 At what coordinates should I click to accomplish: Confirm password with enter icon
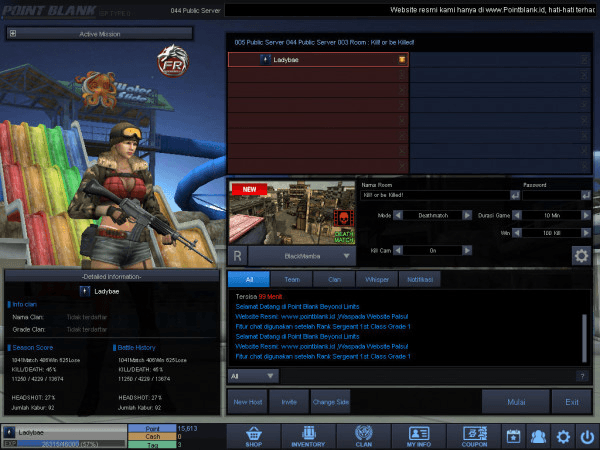tap(585, 196)
